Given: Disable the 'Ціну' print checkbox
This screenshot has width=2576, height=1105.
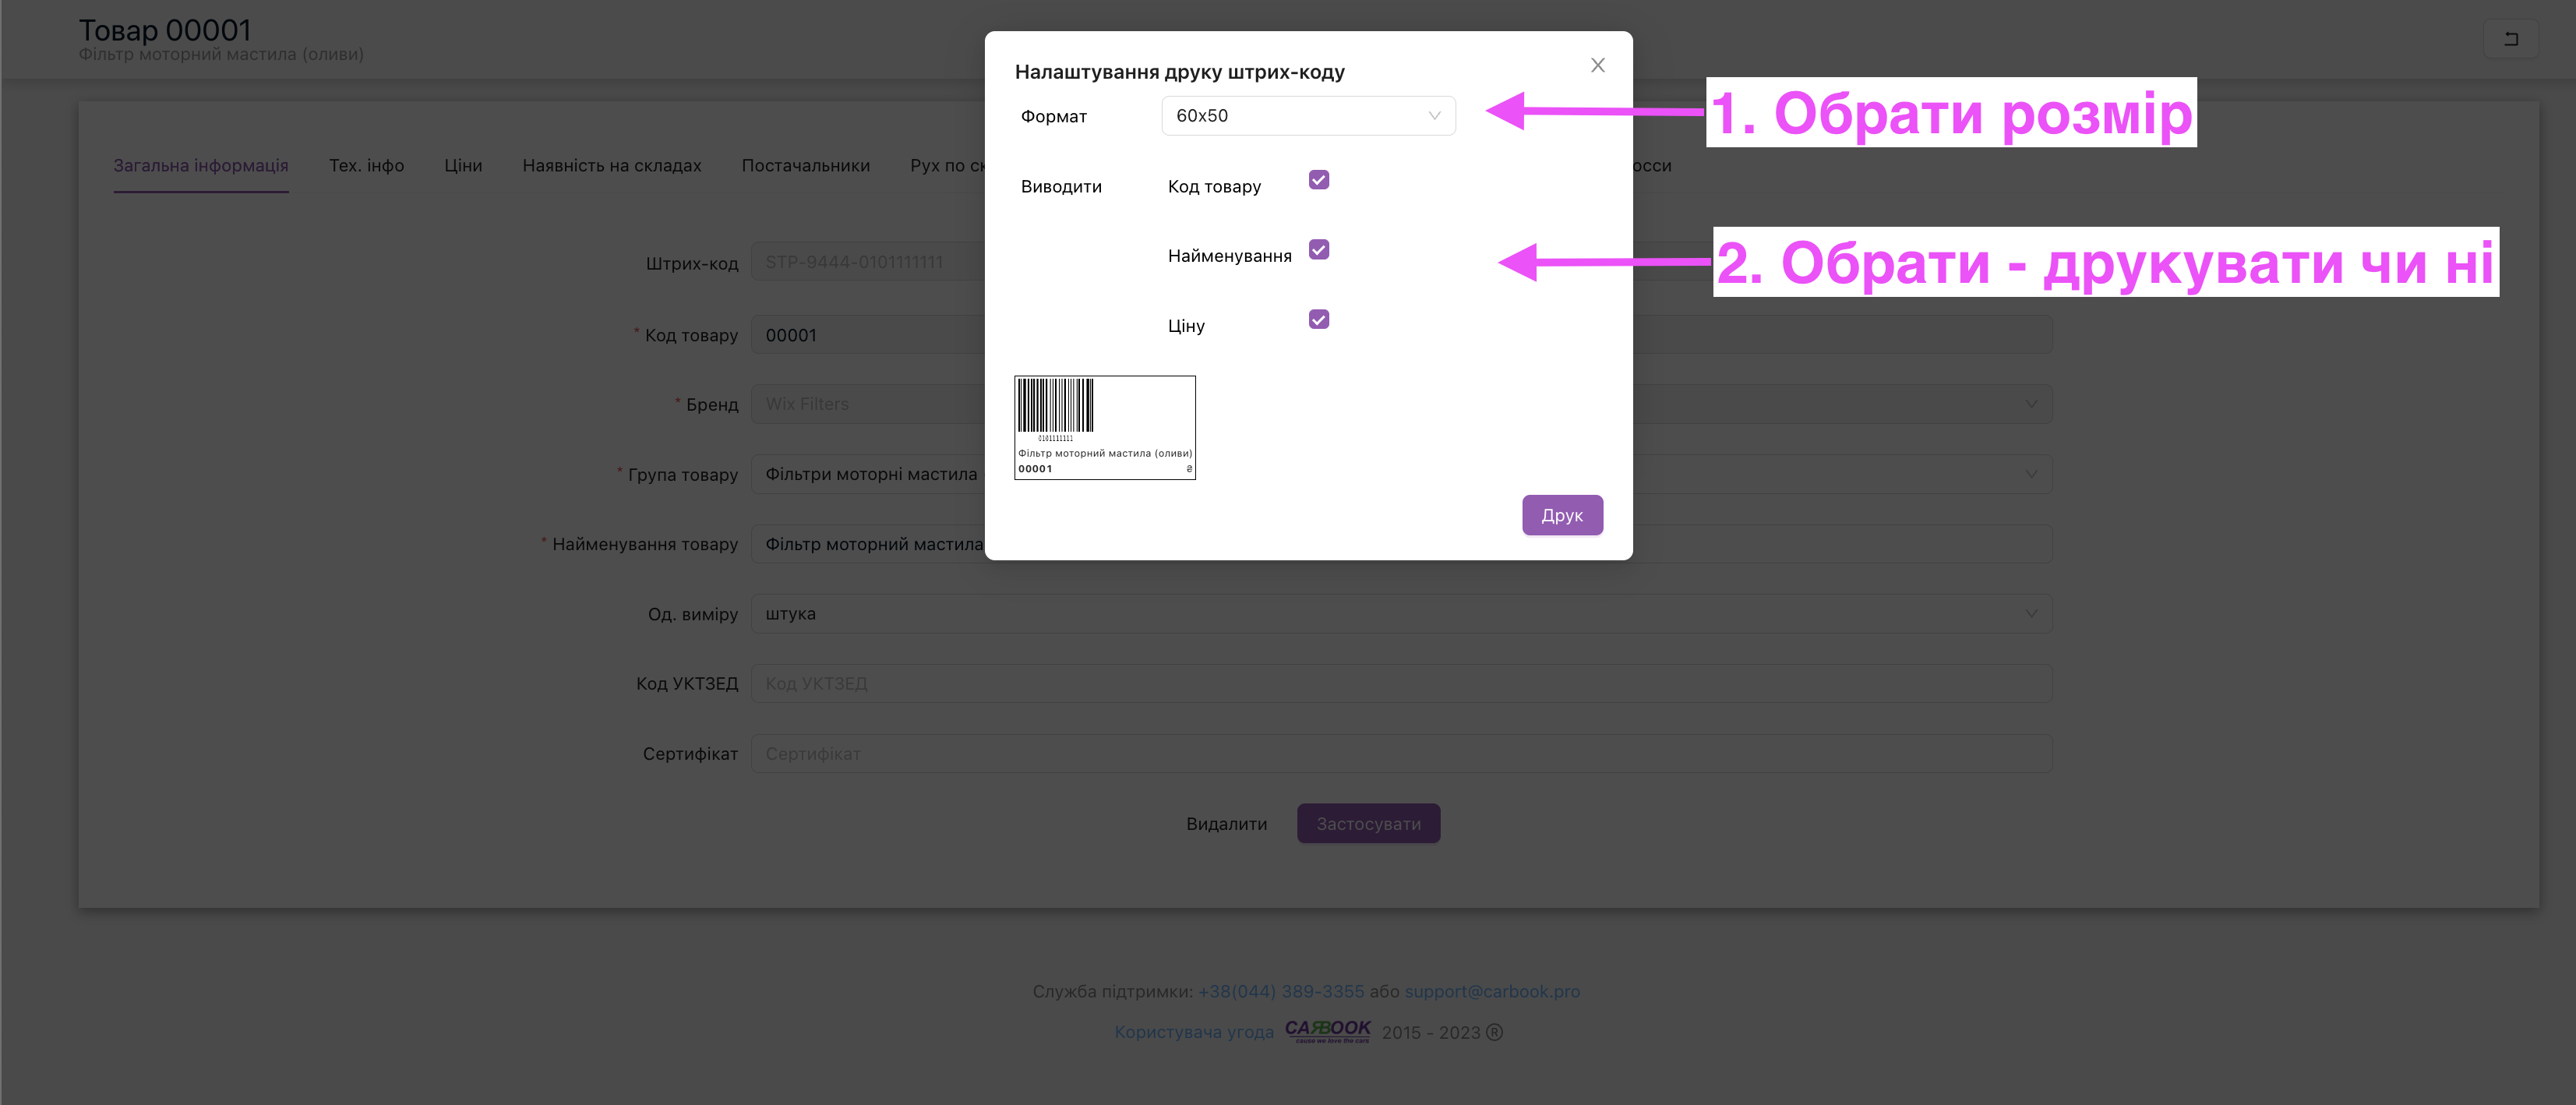Looking at the screenshot, I should coord(1318,320).
